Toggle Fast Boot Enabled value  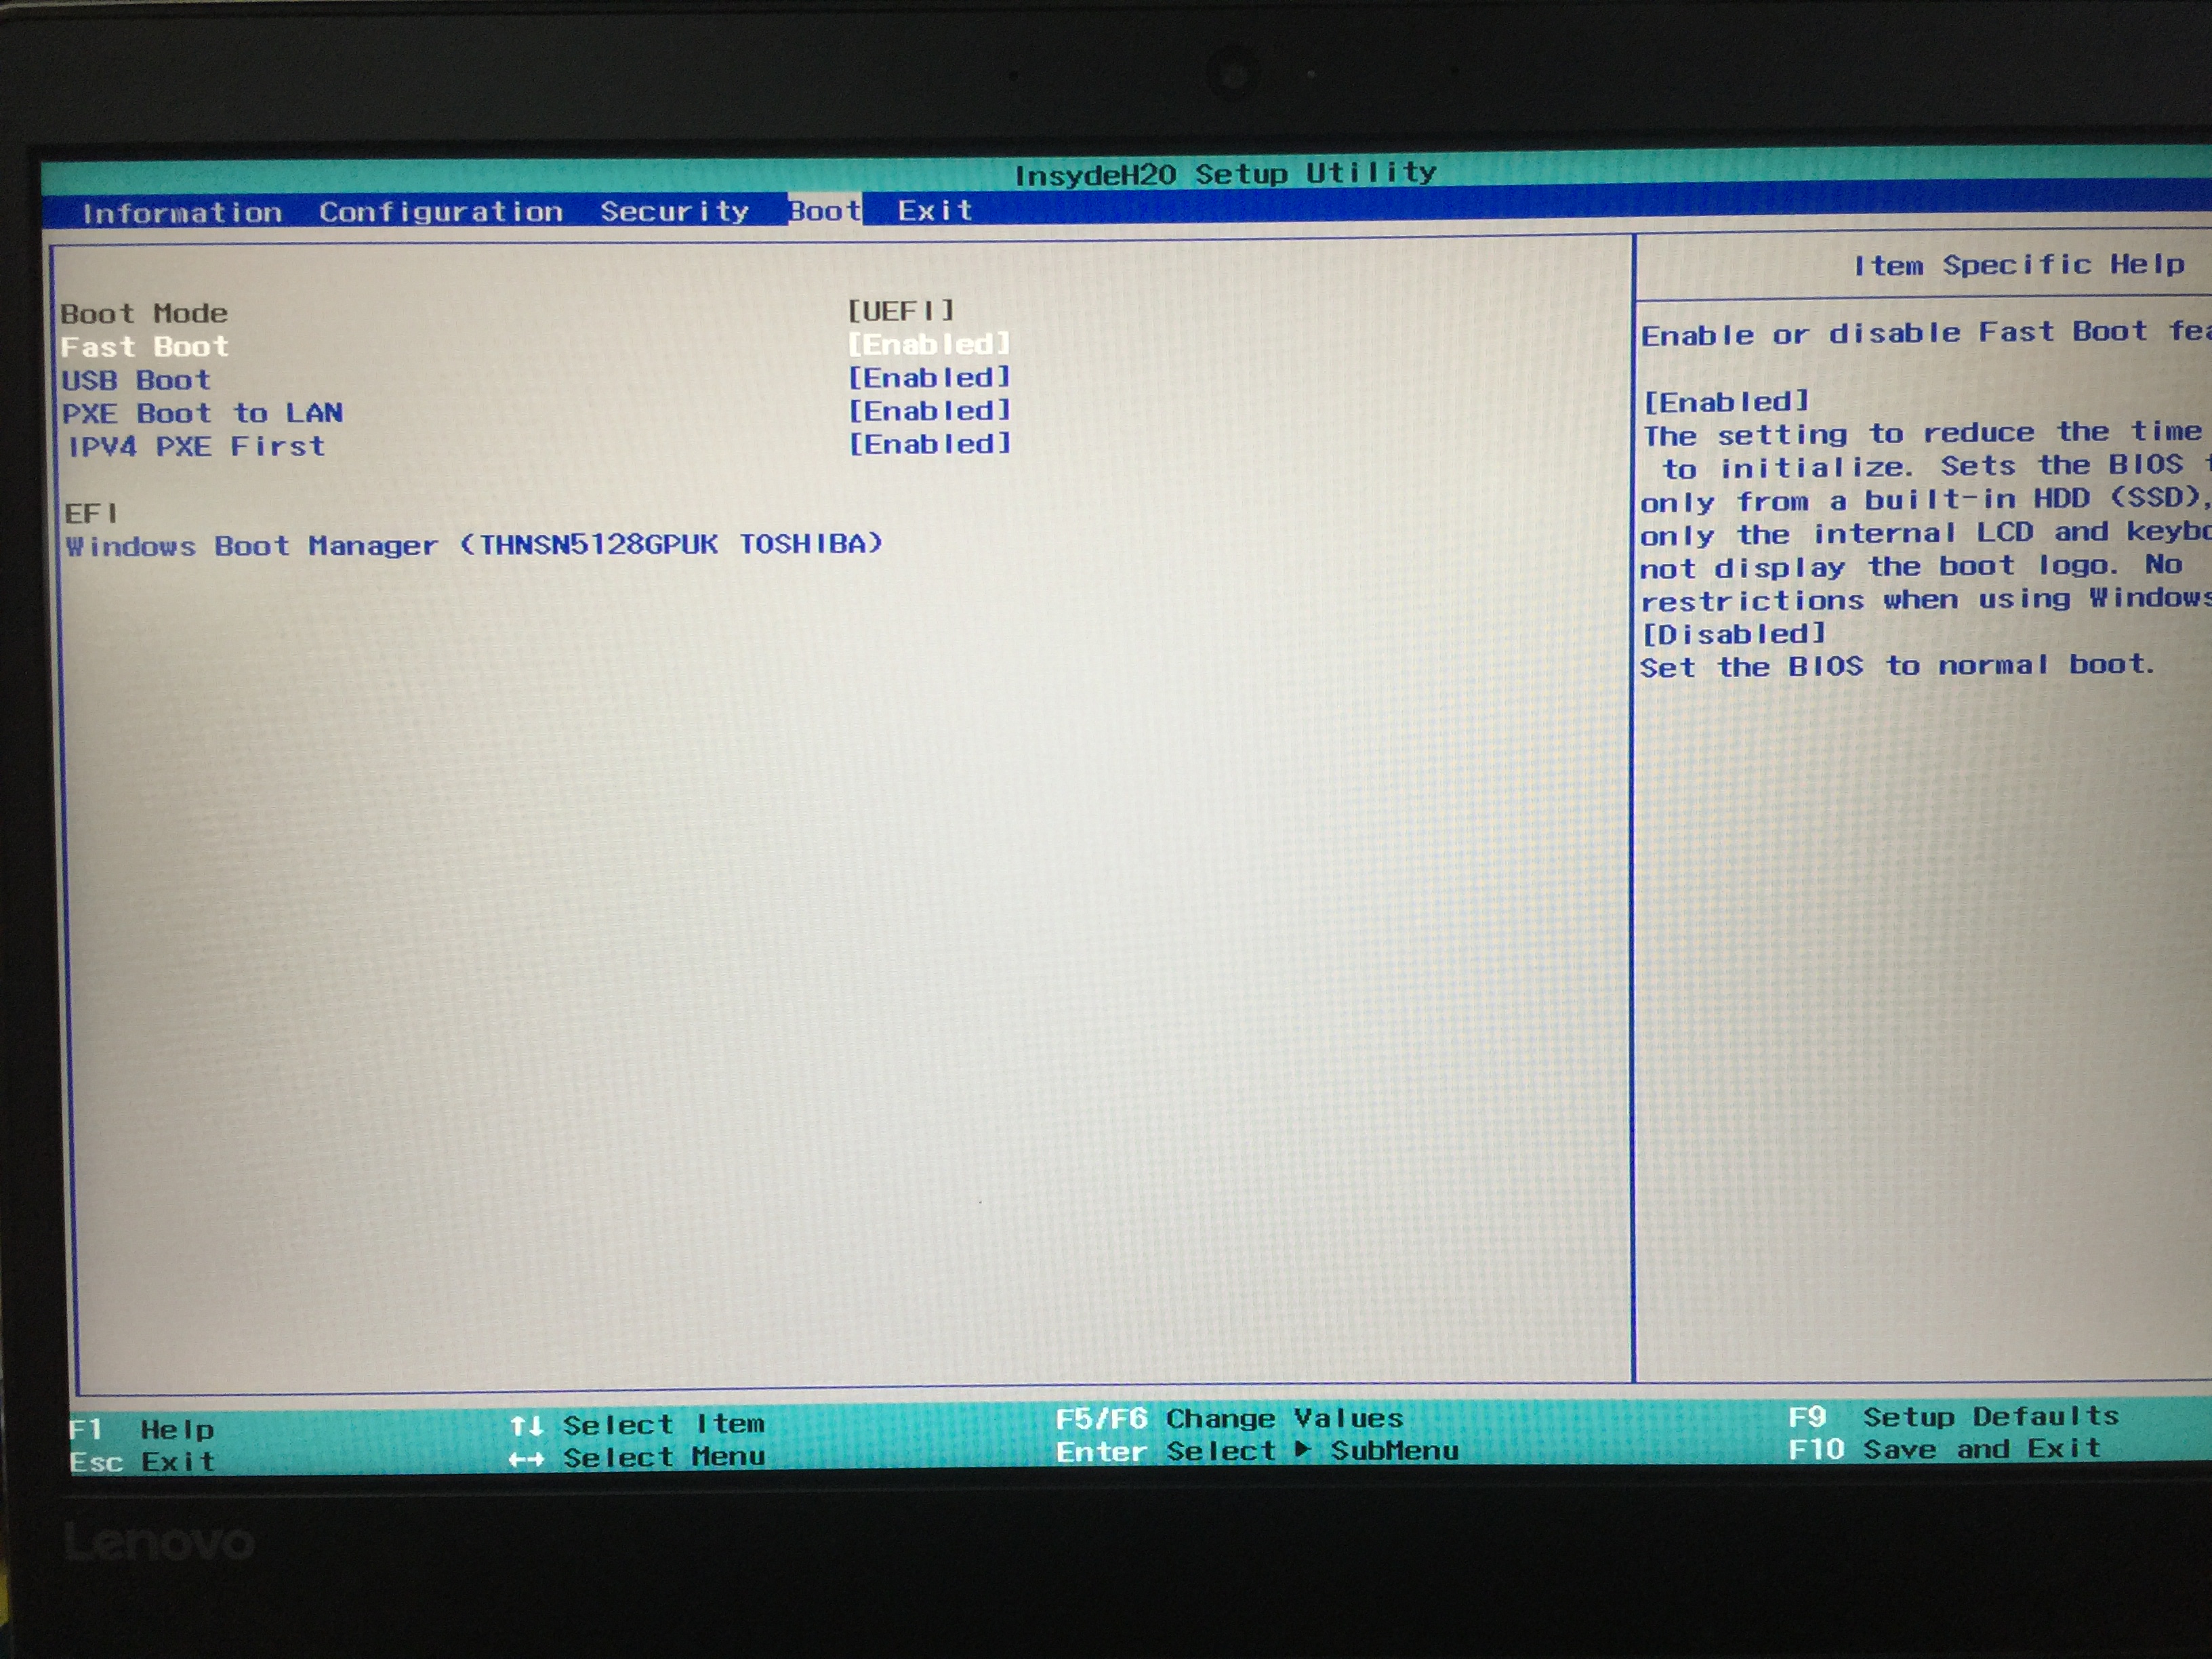(x=928, y=344)
